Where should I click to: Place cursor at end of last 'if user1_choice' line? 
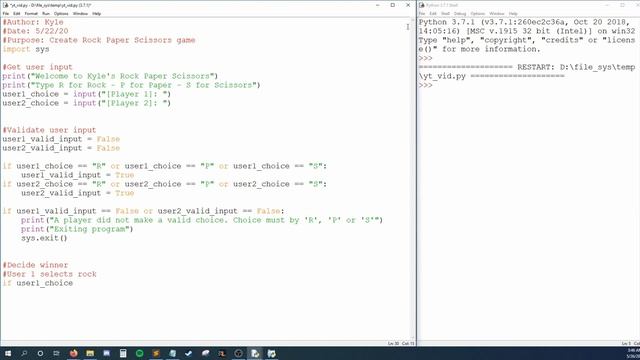coord(73,283)
